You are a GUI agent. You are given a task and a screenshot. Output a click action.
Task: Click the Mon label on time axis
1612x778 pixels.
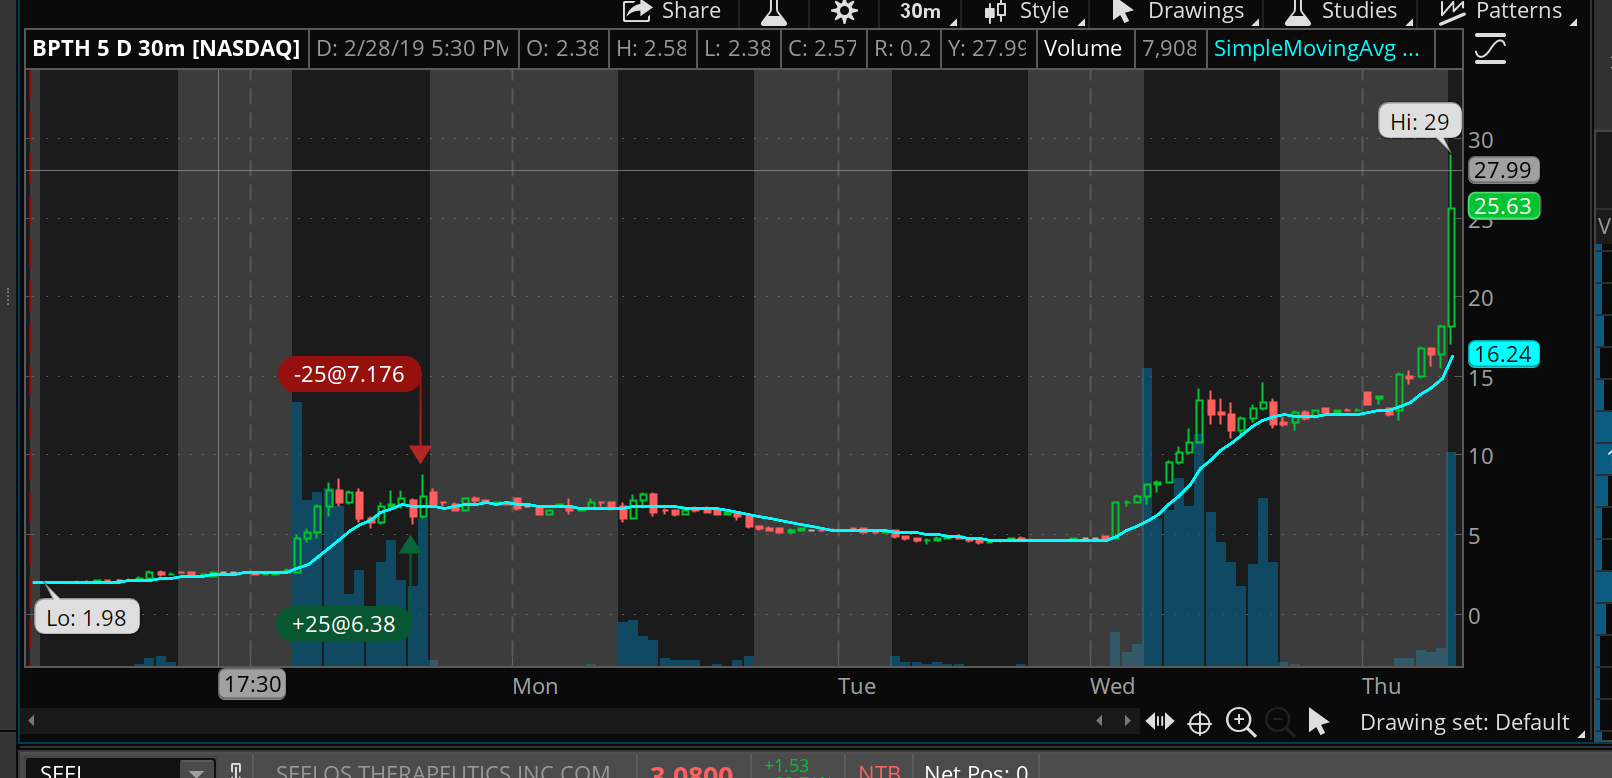(535, 686)
